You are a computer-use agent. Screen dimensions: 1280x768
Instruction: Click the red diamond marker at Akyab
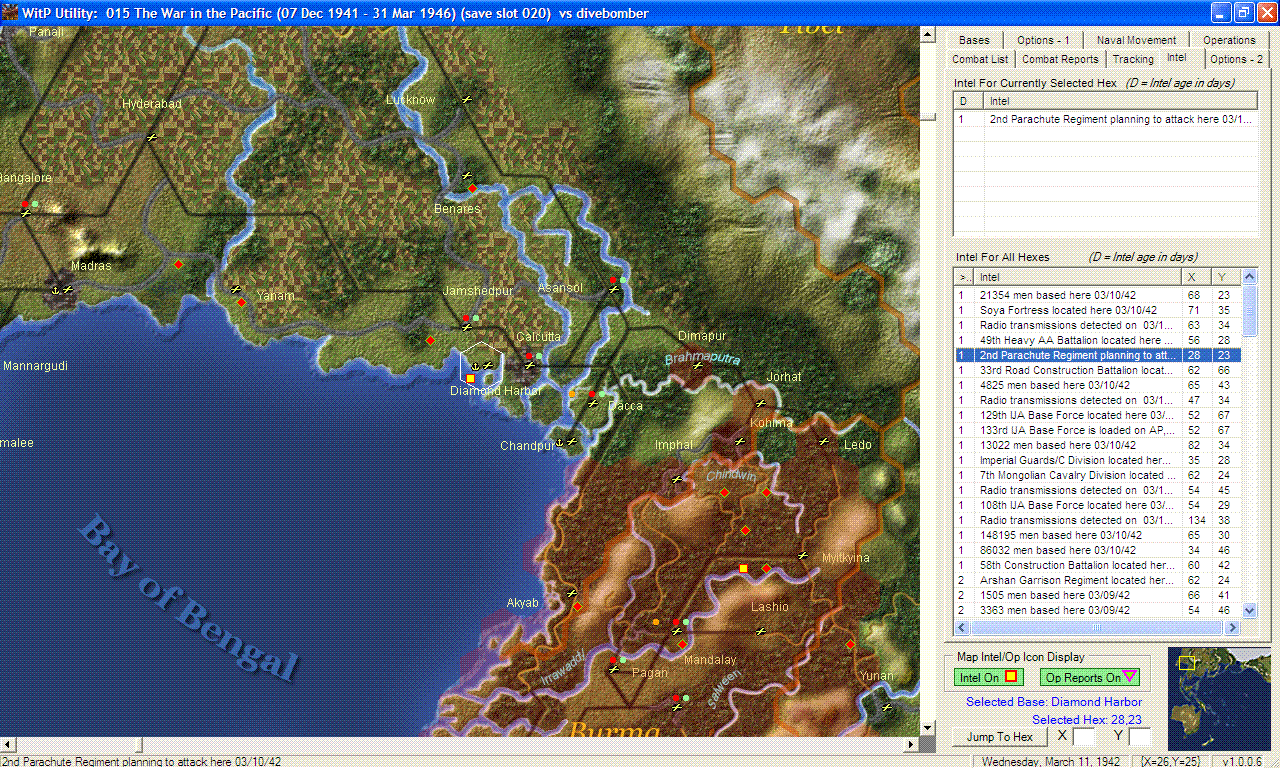tap(577, 605)
